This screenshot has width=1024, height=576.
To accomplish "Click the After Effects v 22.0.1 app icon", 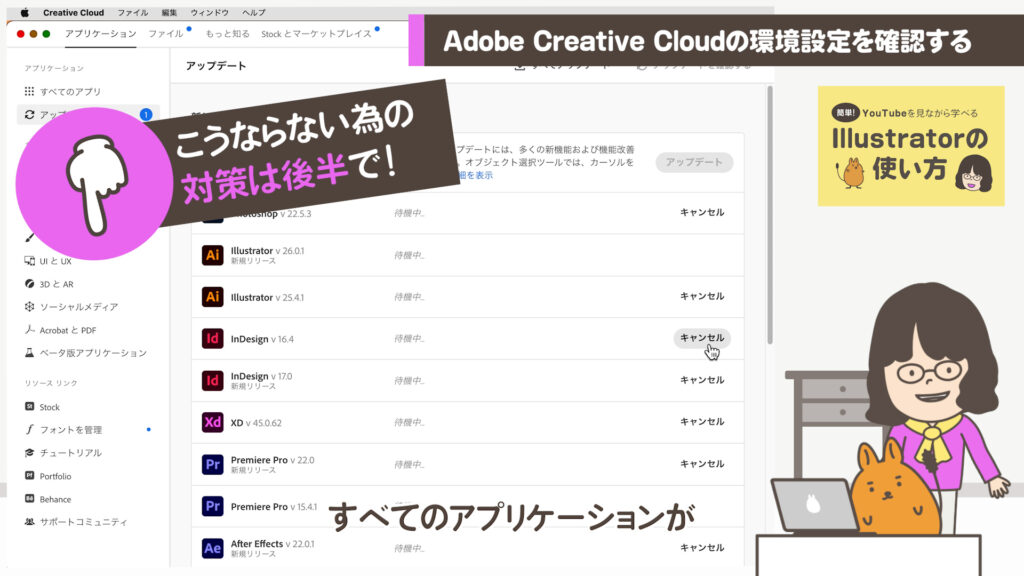I will (212, 548).
